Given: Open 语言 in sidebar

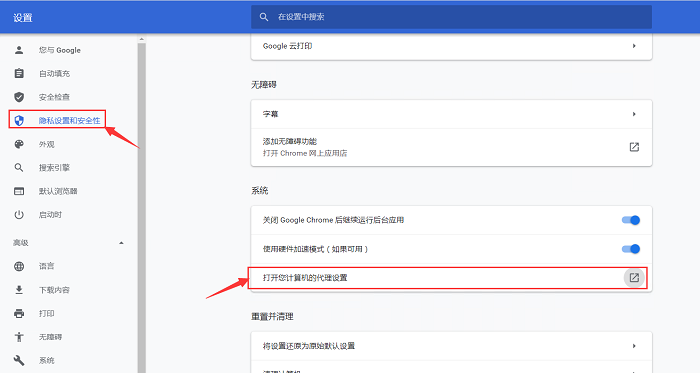Looking at the screenshot, I should (x=46, y=266).
